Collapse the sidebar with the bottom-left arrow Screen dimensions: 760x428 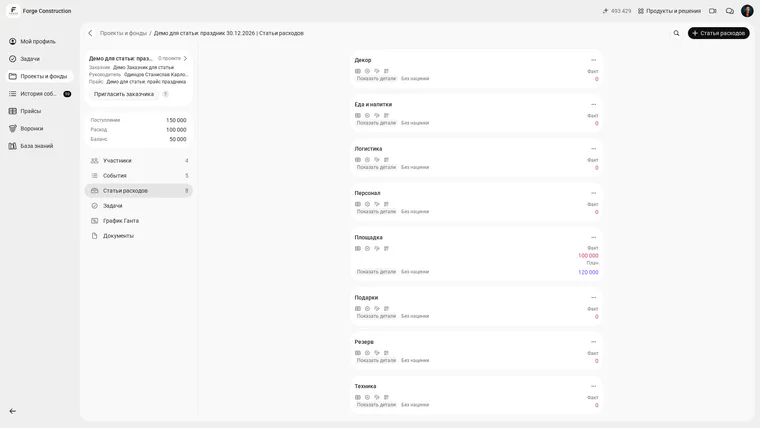13,411
